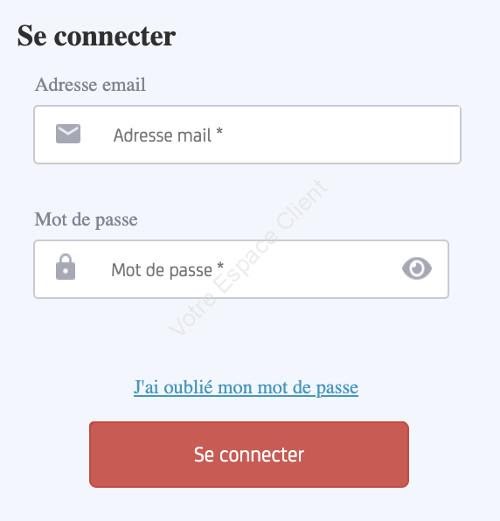Open the "J'ai oublié mon mot de passe" link

[x=246, y=388]
